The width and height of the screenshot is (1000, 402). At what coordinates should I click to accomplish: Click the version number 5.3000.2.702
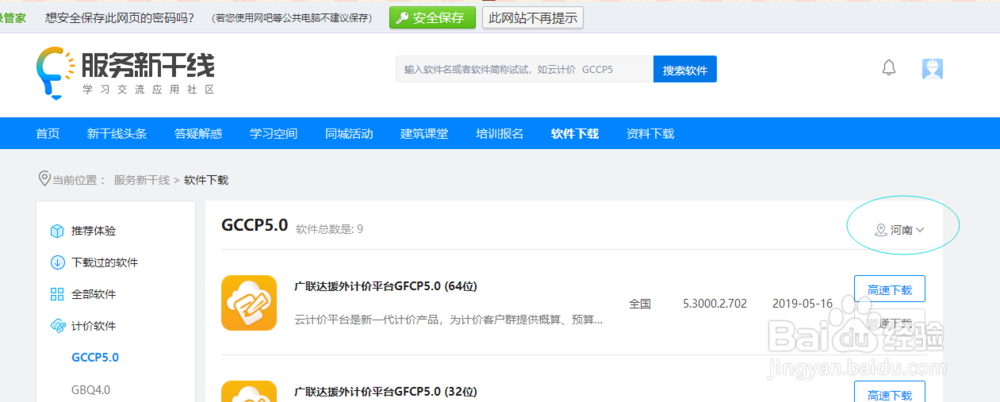(714, 303)
